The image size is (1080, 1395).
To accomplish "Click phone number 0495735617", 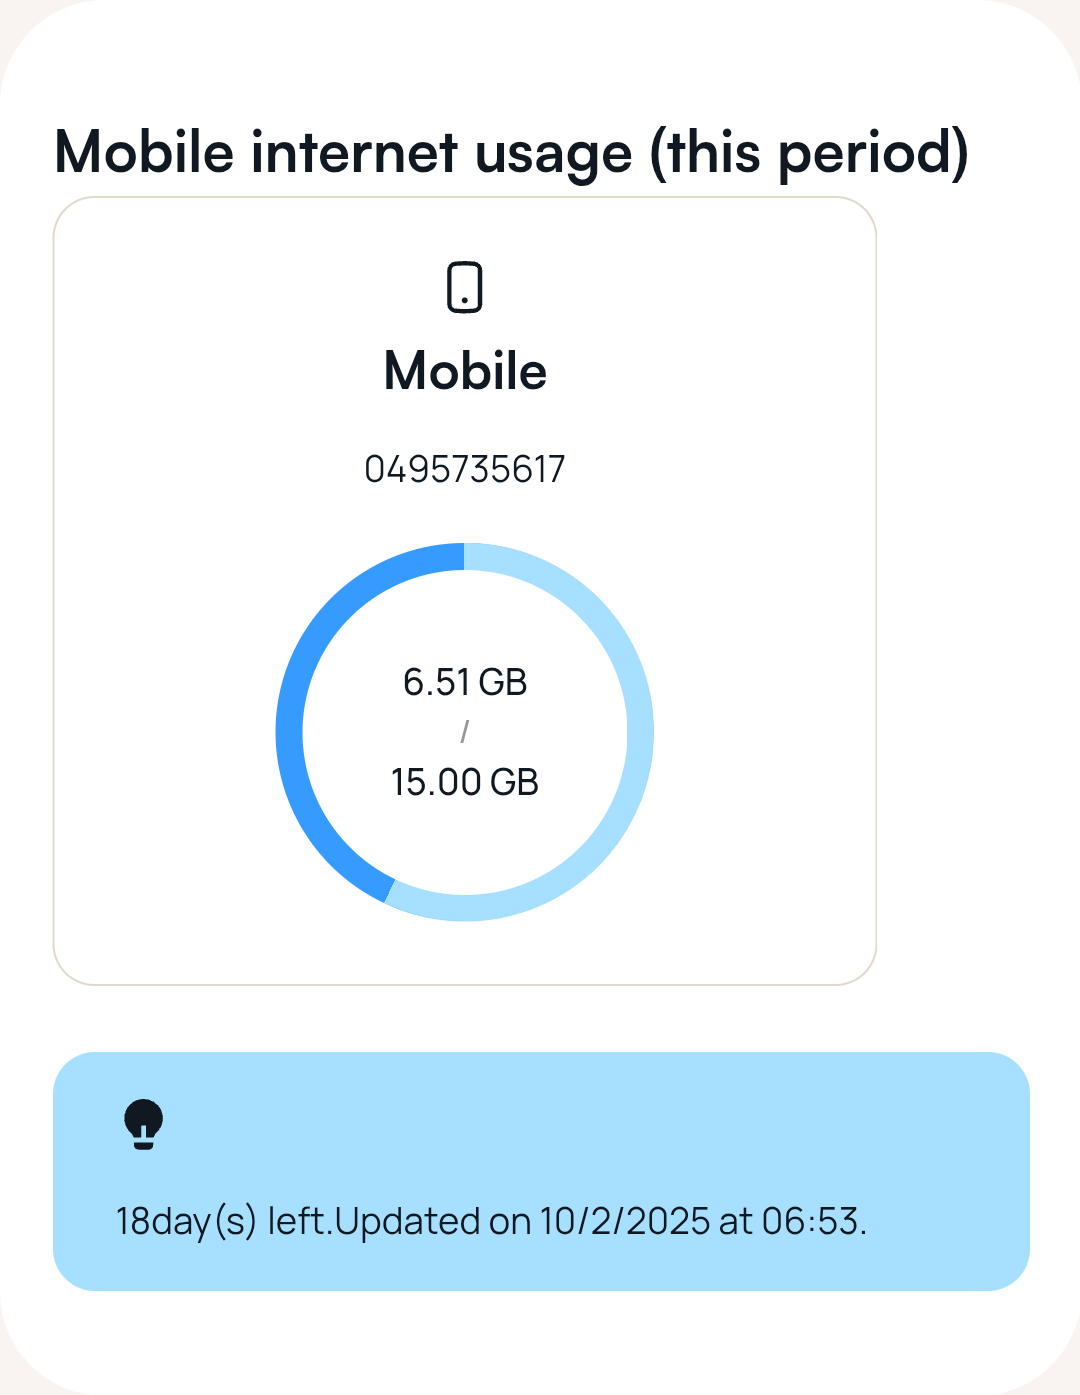I will [x=465, y=469].
